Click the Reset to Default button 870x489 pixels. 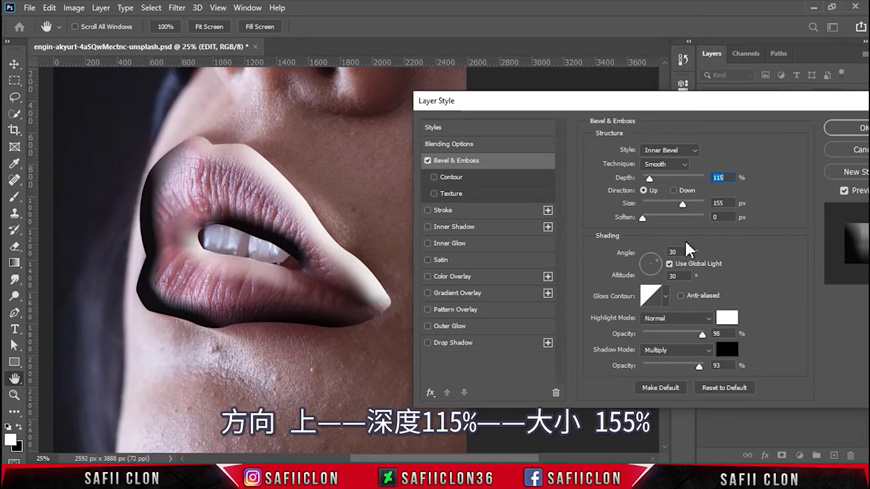[723, 387]
